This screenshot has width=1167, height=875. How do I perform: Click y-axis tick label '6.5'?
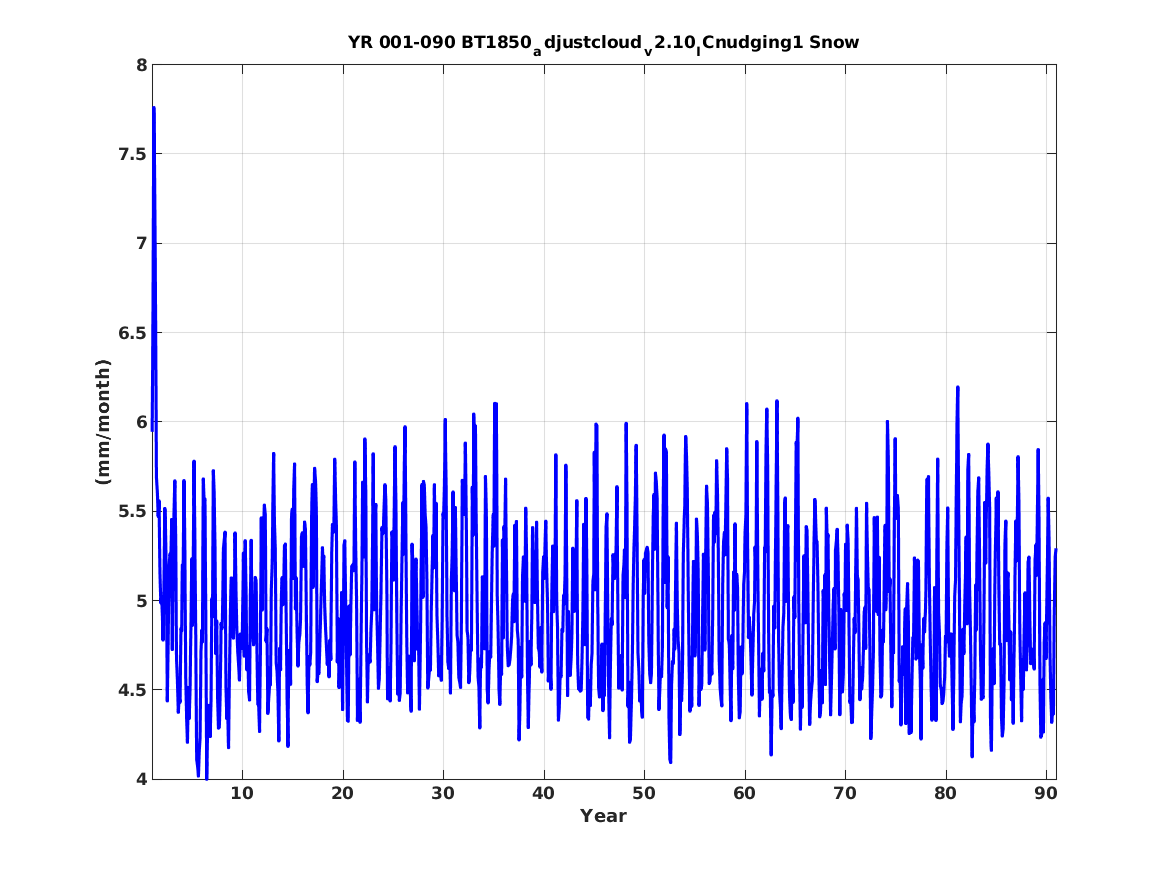pos(133,333)
